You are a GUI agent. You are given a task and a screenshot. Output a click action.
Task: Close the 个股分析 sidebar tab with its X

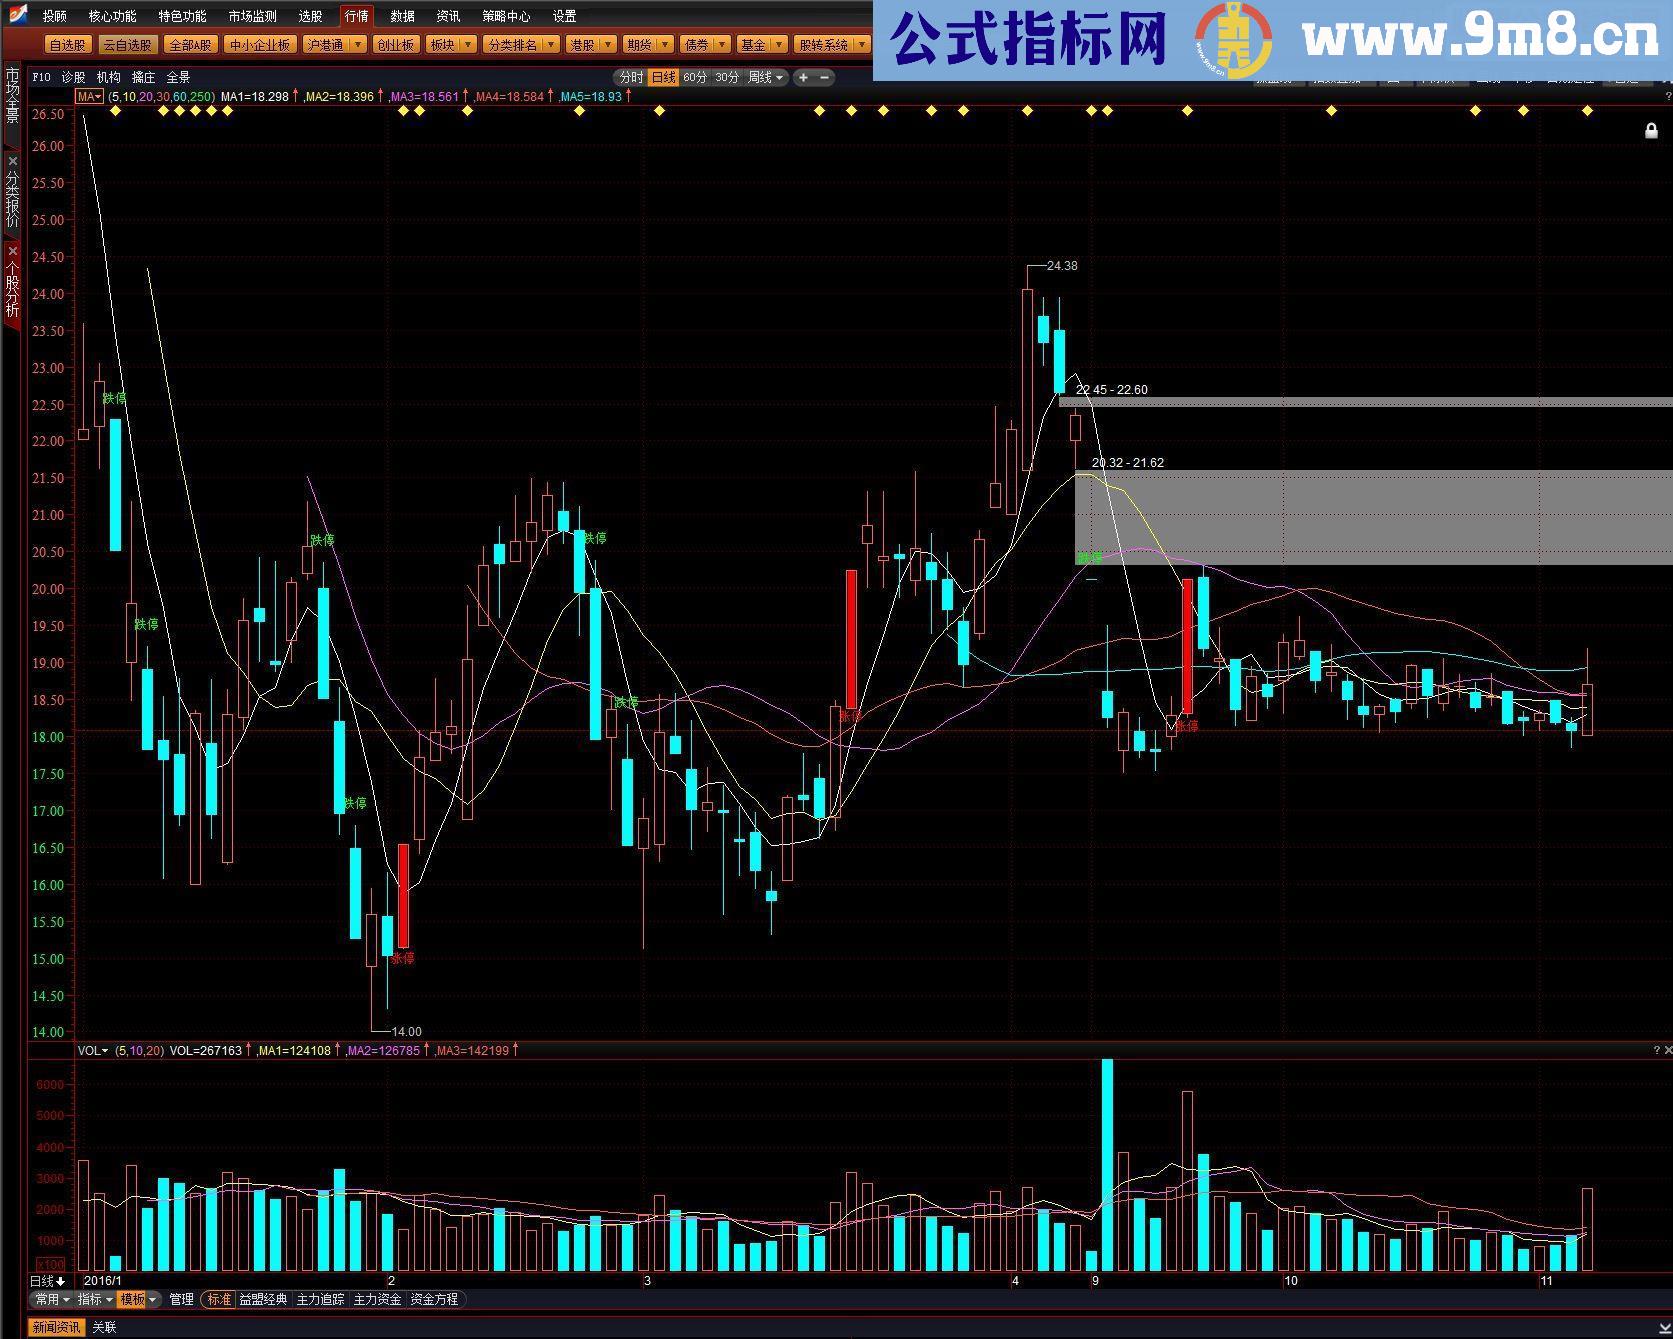point(13,251)
